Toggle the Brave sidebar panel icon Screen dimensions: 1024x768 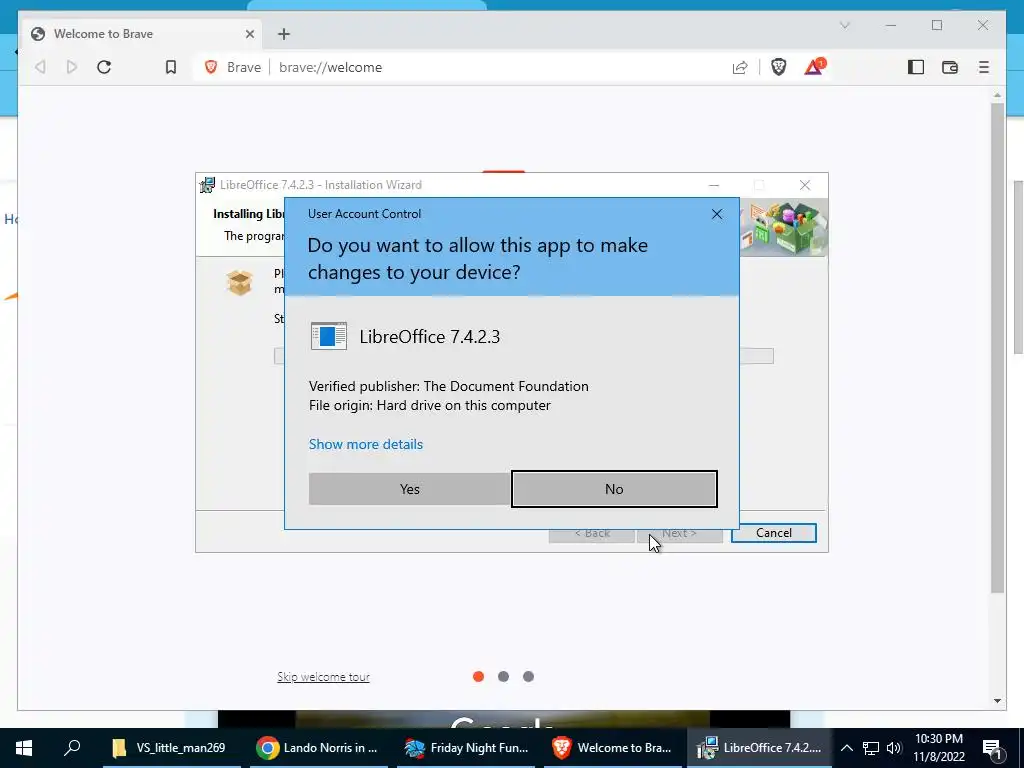(x=916, y=67)
